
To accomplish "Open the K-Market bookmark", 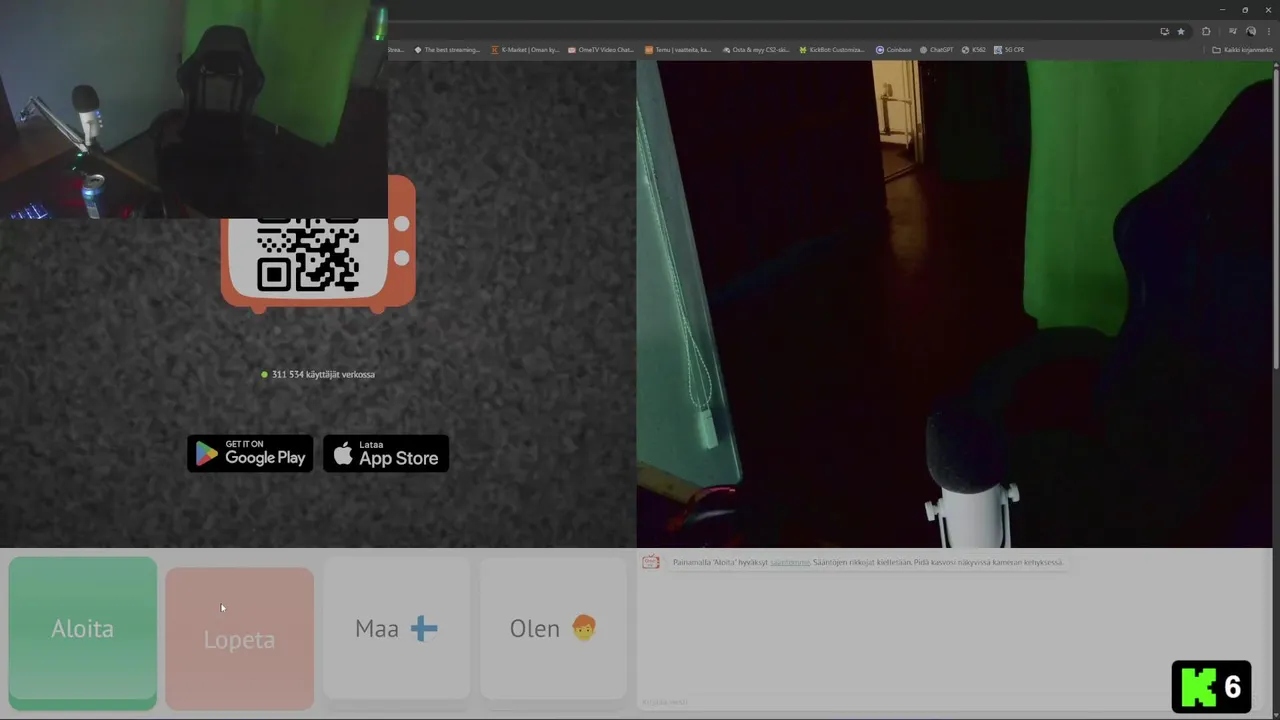I will [525, 50].
